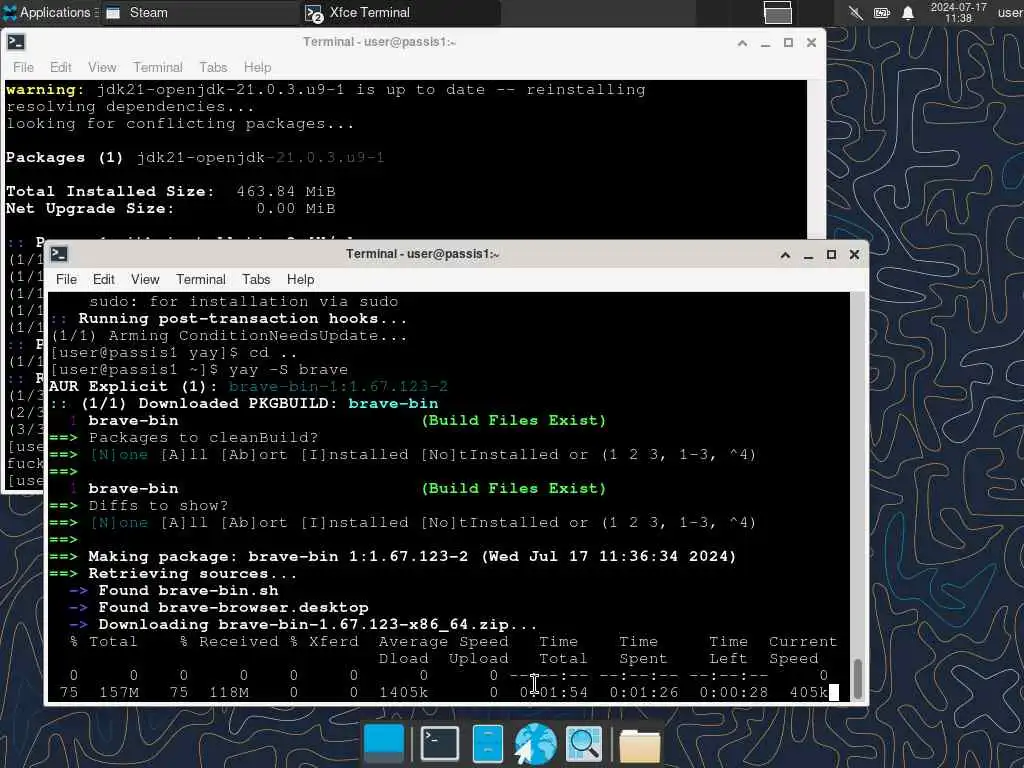Viewport: 1024px width, 768px height.
Task: Open the home folder icon in dock
Action: pyautogui.click(x=639, y=744)
